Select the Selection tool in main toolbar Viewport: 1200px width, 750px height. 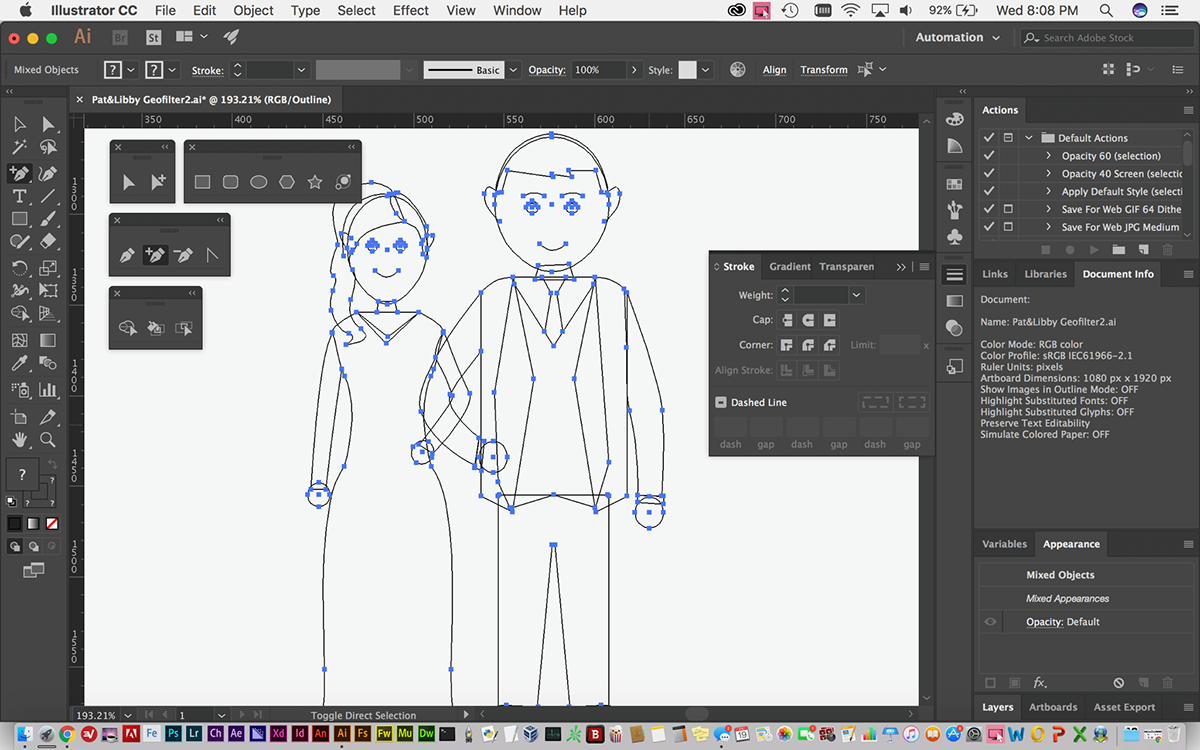19,124
